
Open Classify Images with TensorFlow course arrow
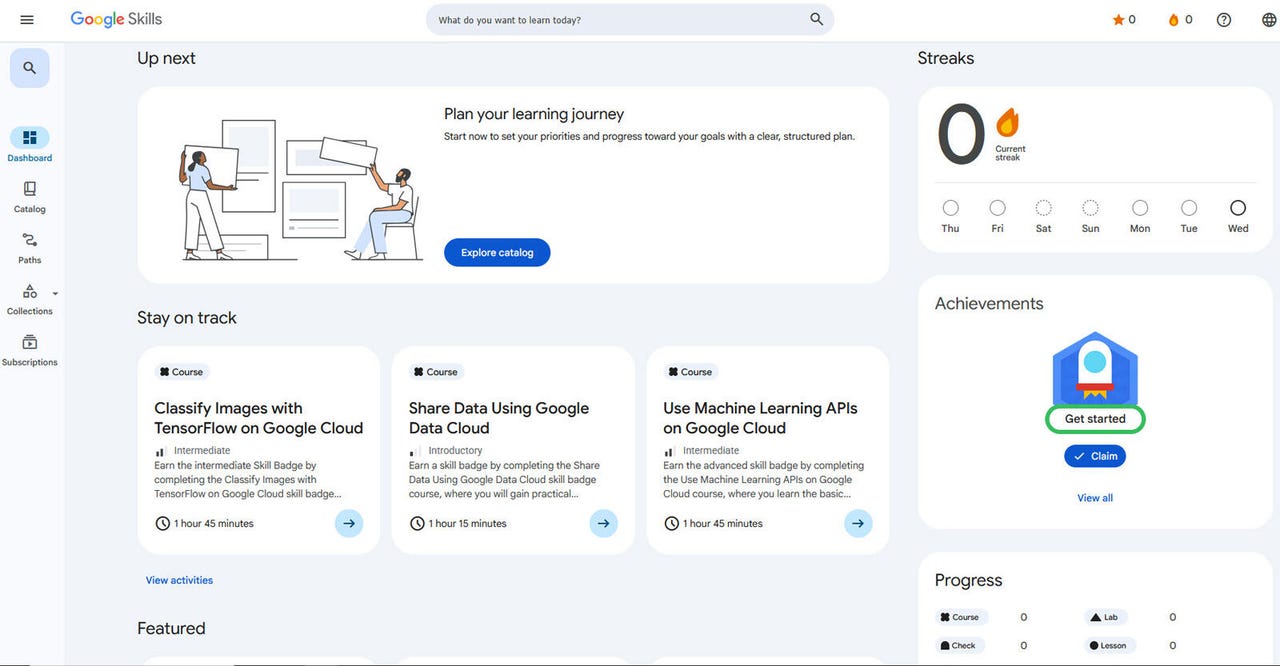pyautogui.click(x=348, y=523)
